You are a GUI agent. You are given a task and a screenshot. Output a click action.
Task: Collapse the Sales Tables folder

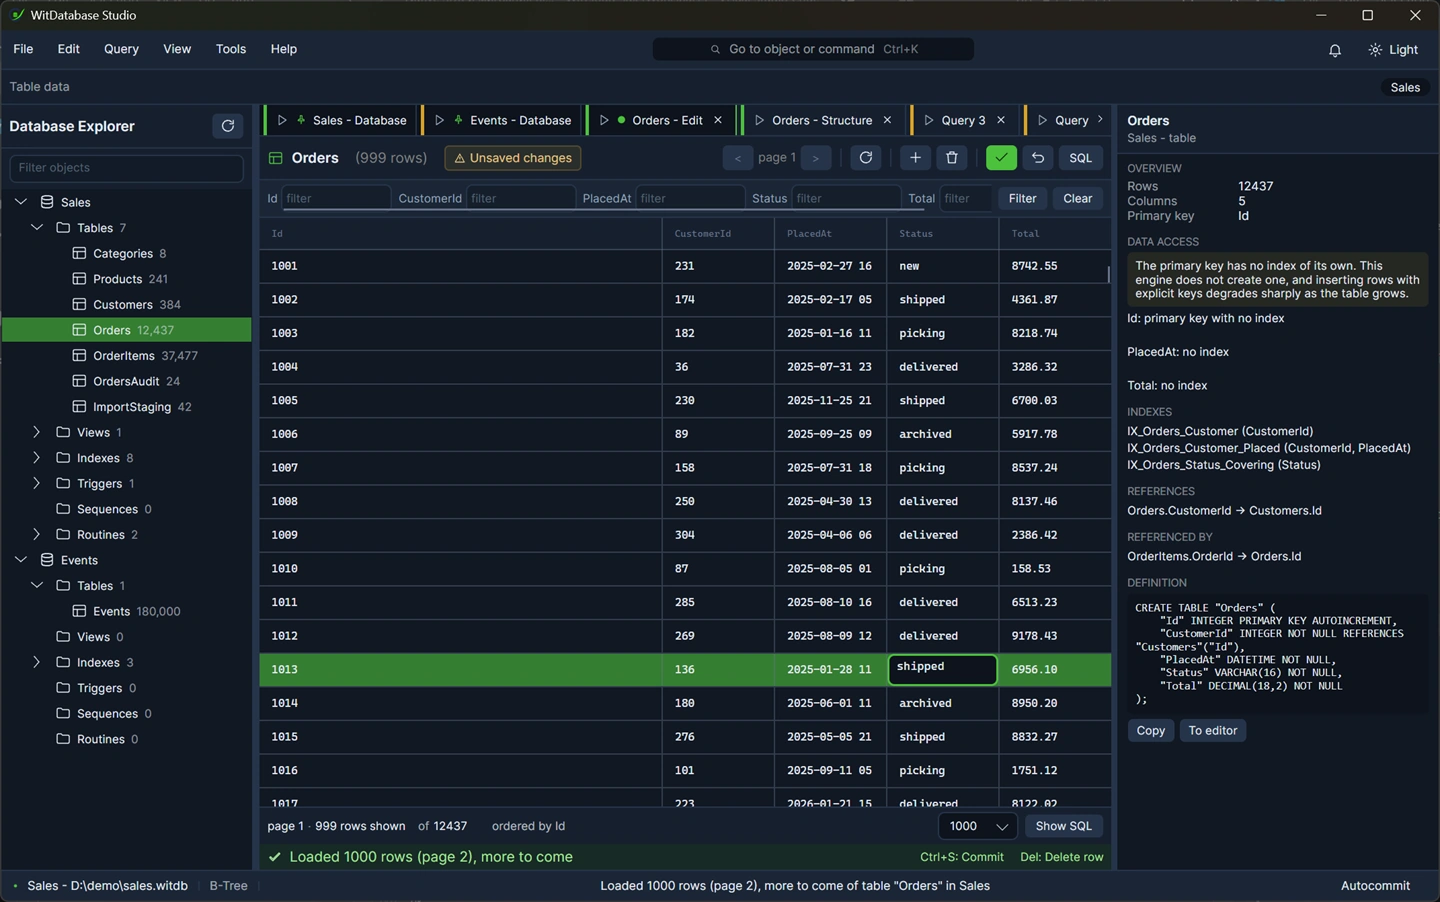click(x=37, y=228)
